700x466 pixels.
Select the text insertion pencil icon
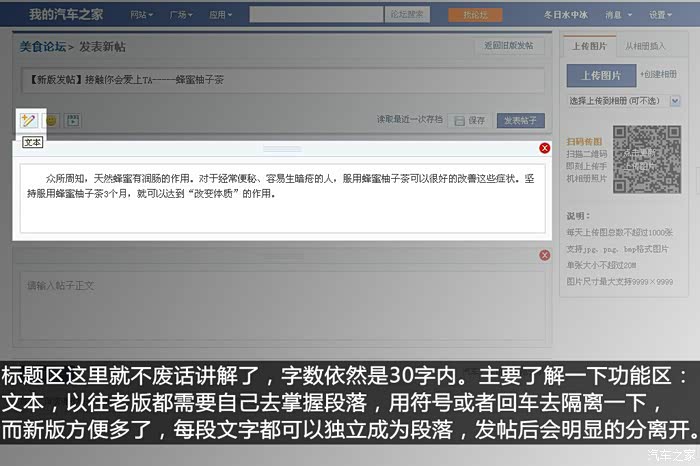tap(28, 120)
